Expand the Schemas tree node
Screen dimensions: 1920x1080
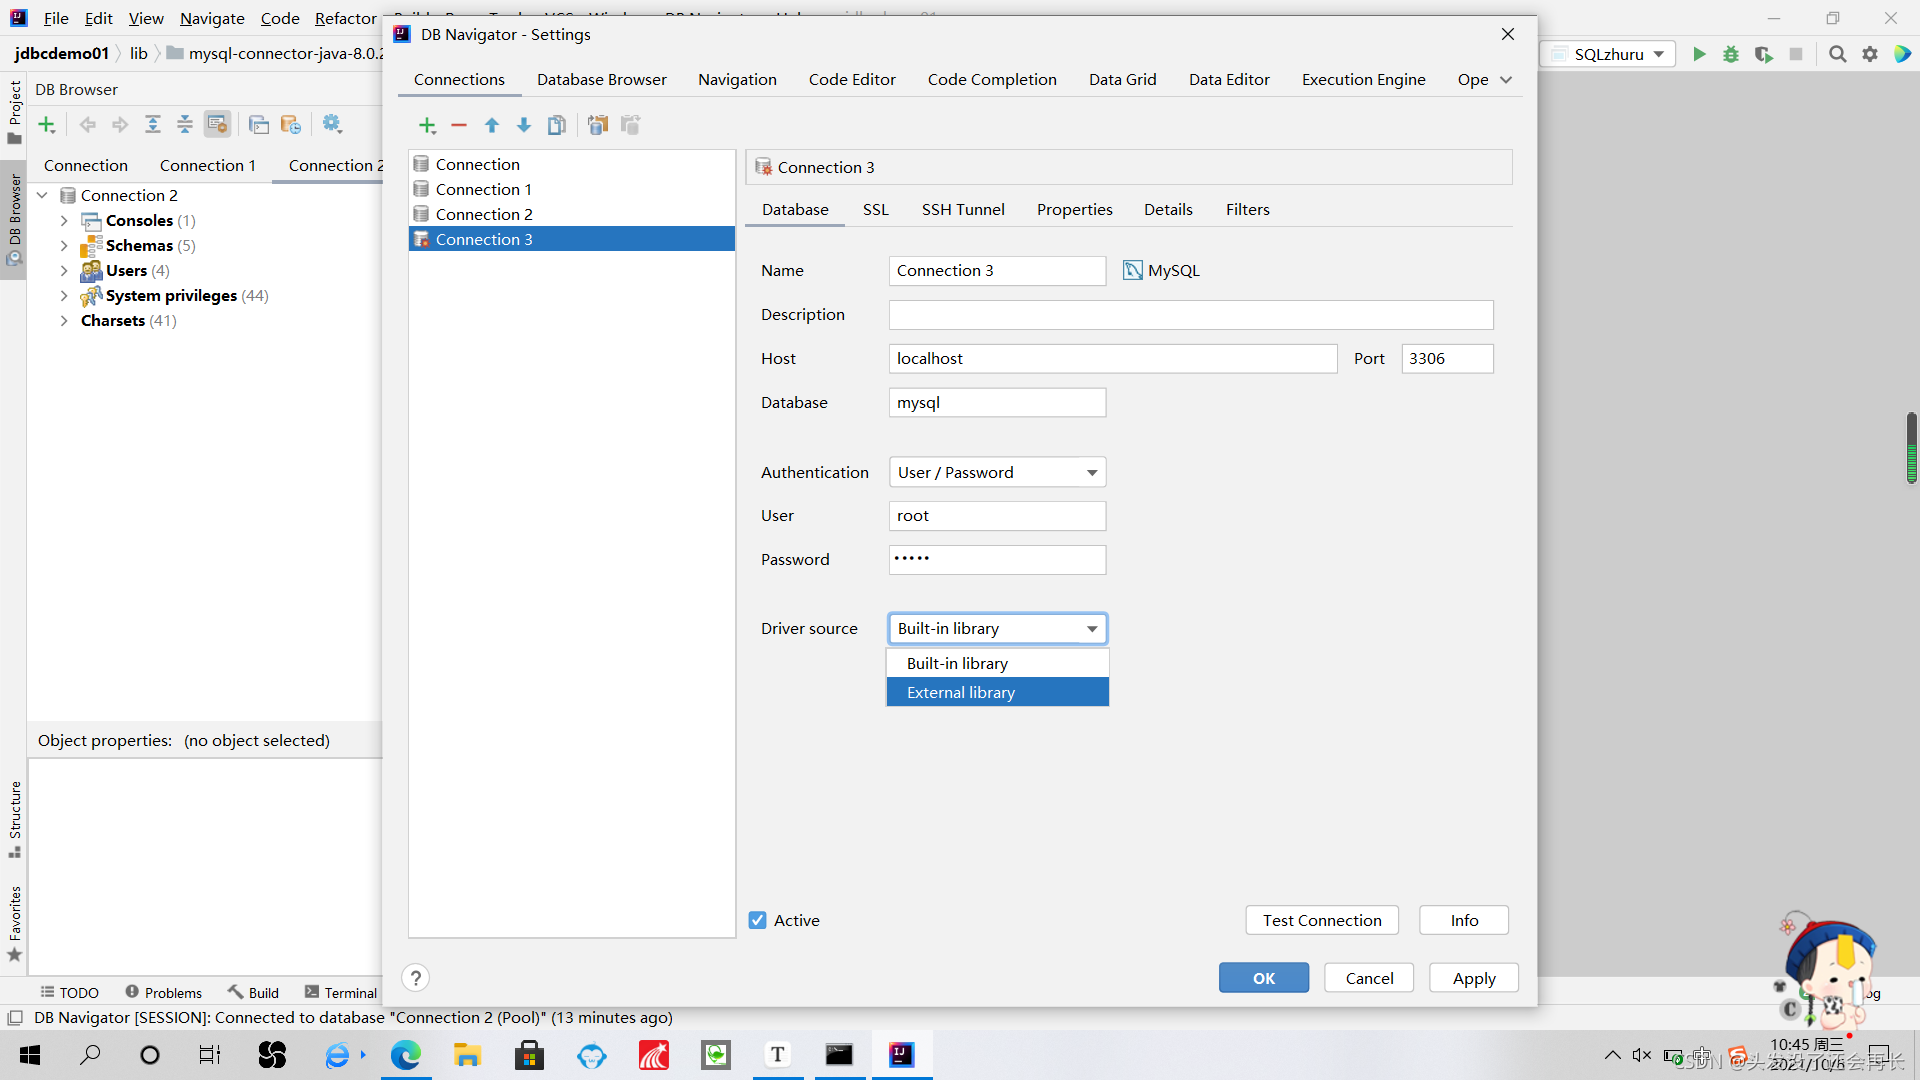[64, 246]
